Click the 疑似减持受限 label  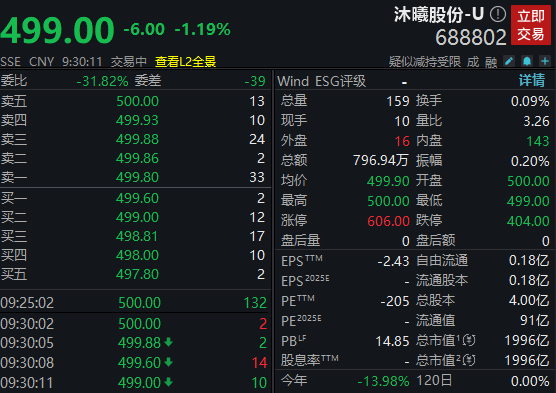[x=424, y=62]
